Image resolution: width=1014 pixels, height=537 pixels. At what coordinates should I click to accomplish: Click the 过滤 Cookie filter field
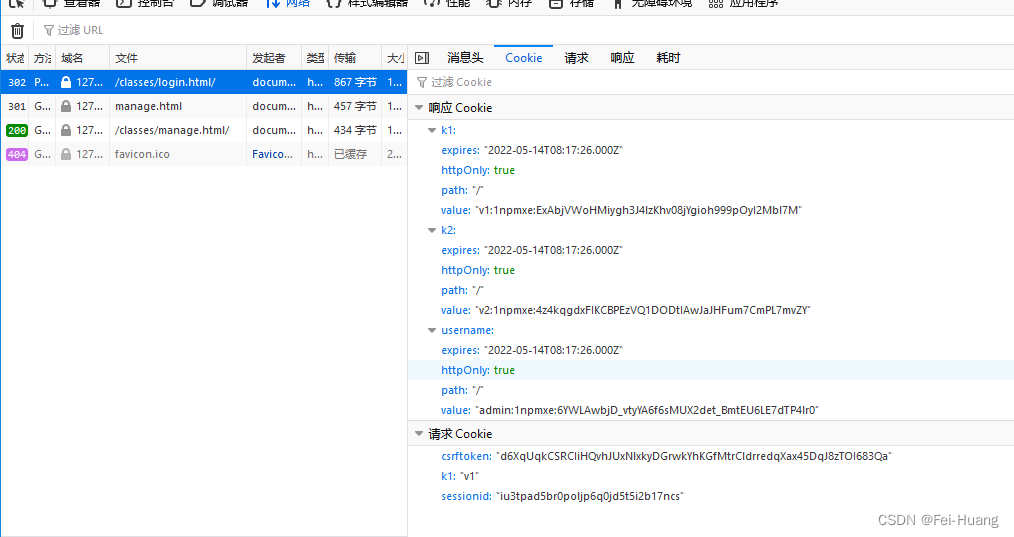coord(711,82)
